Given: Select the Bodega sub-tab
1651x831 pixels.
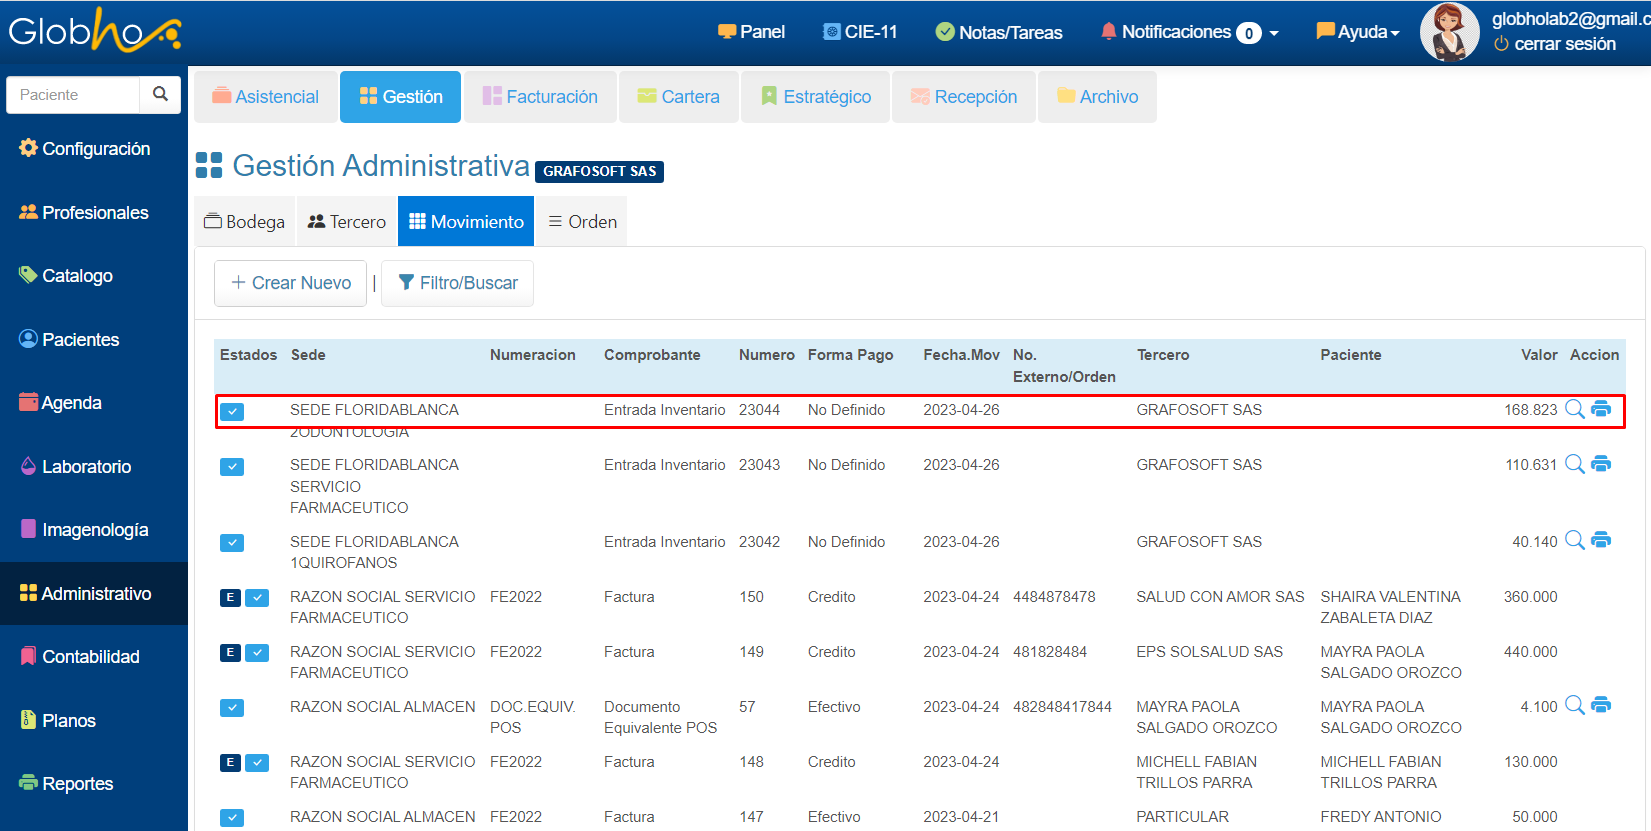Looking at the screenshot, I should coord(245,221).
